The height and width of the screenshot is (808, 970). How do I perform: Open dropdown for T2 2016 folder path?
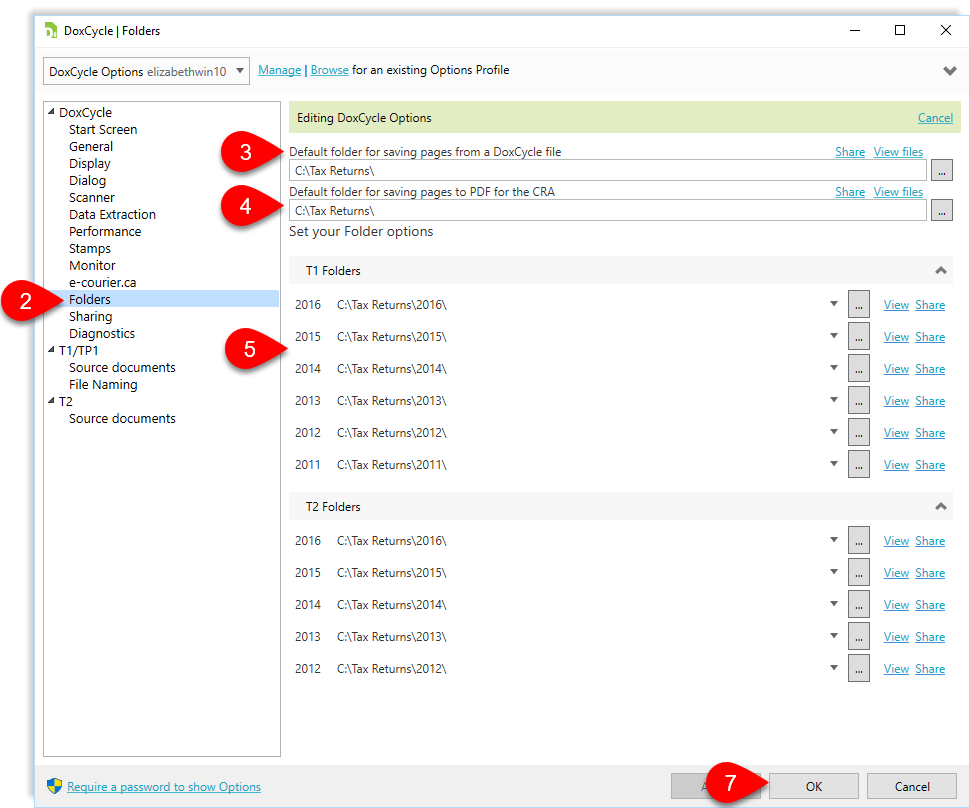834,540
